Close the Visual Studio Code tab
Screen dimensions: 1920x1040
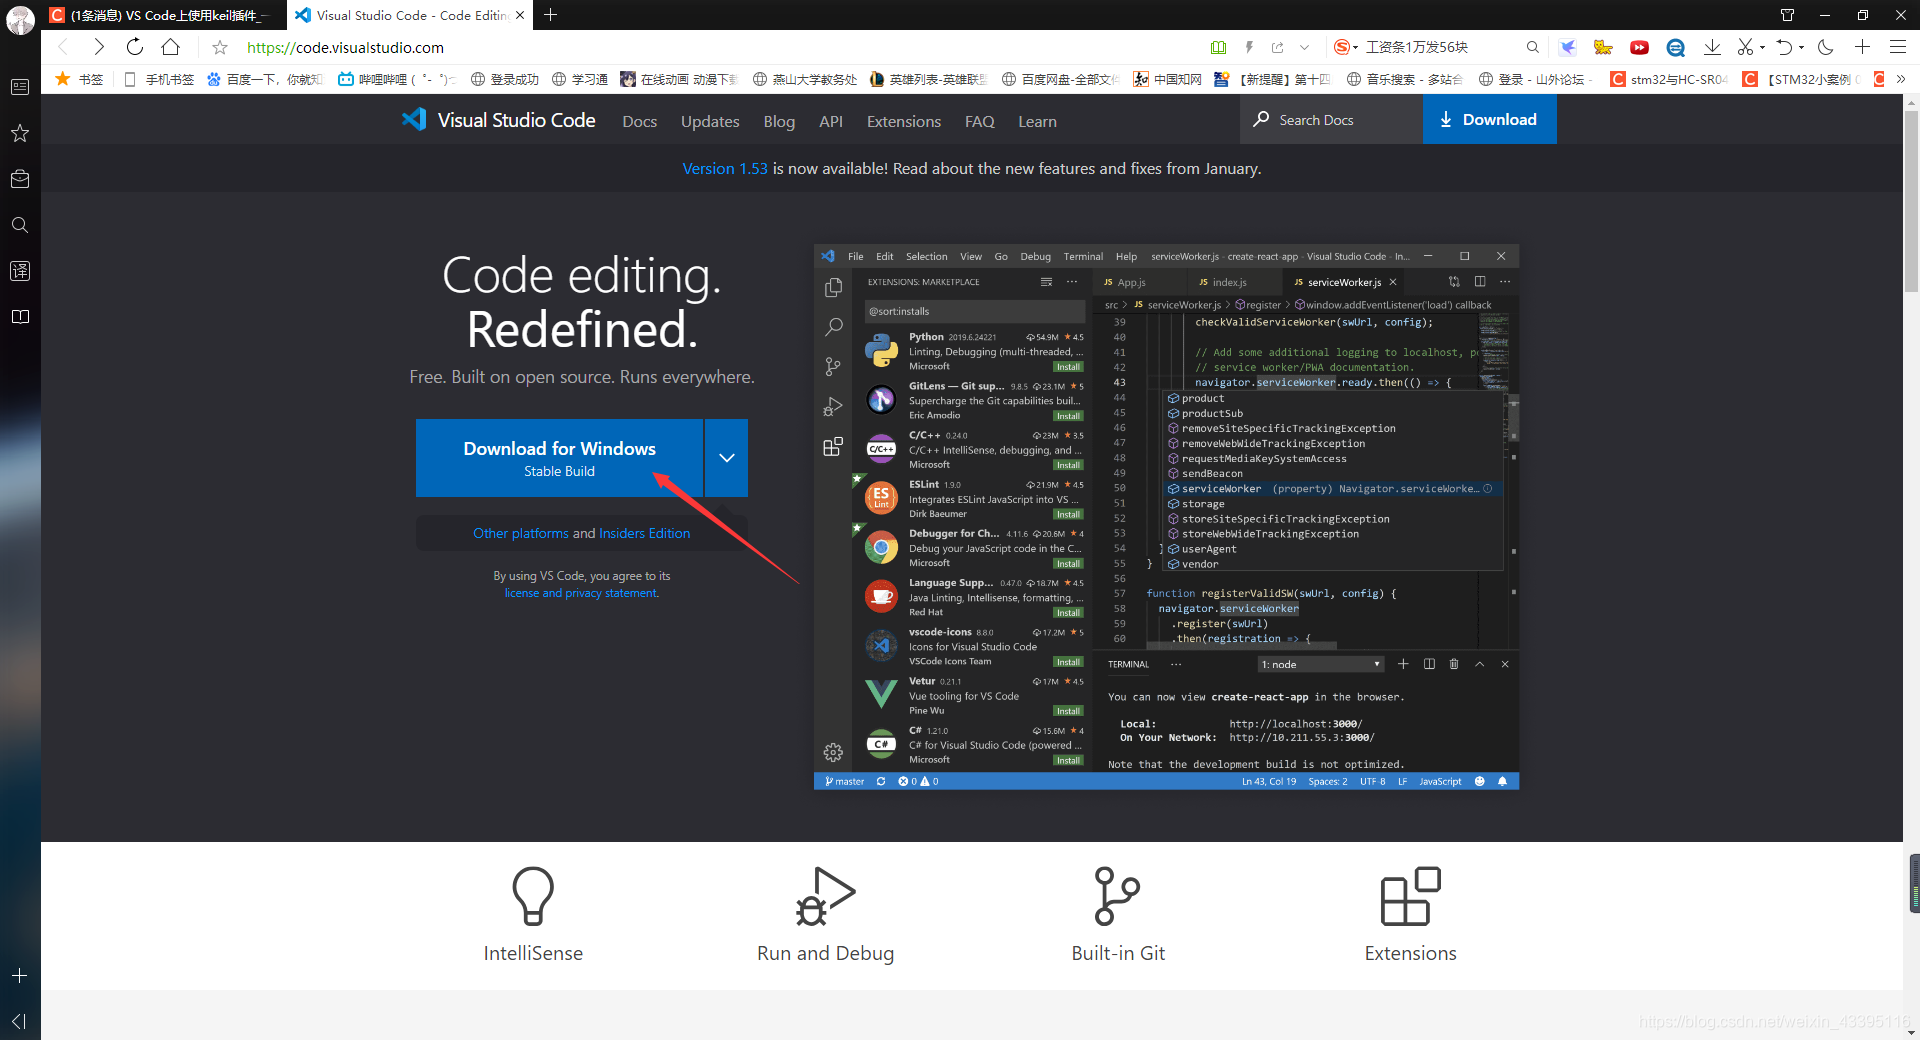click(520, 15)
